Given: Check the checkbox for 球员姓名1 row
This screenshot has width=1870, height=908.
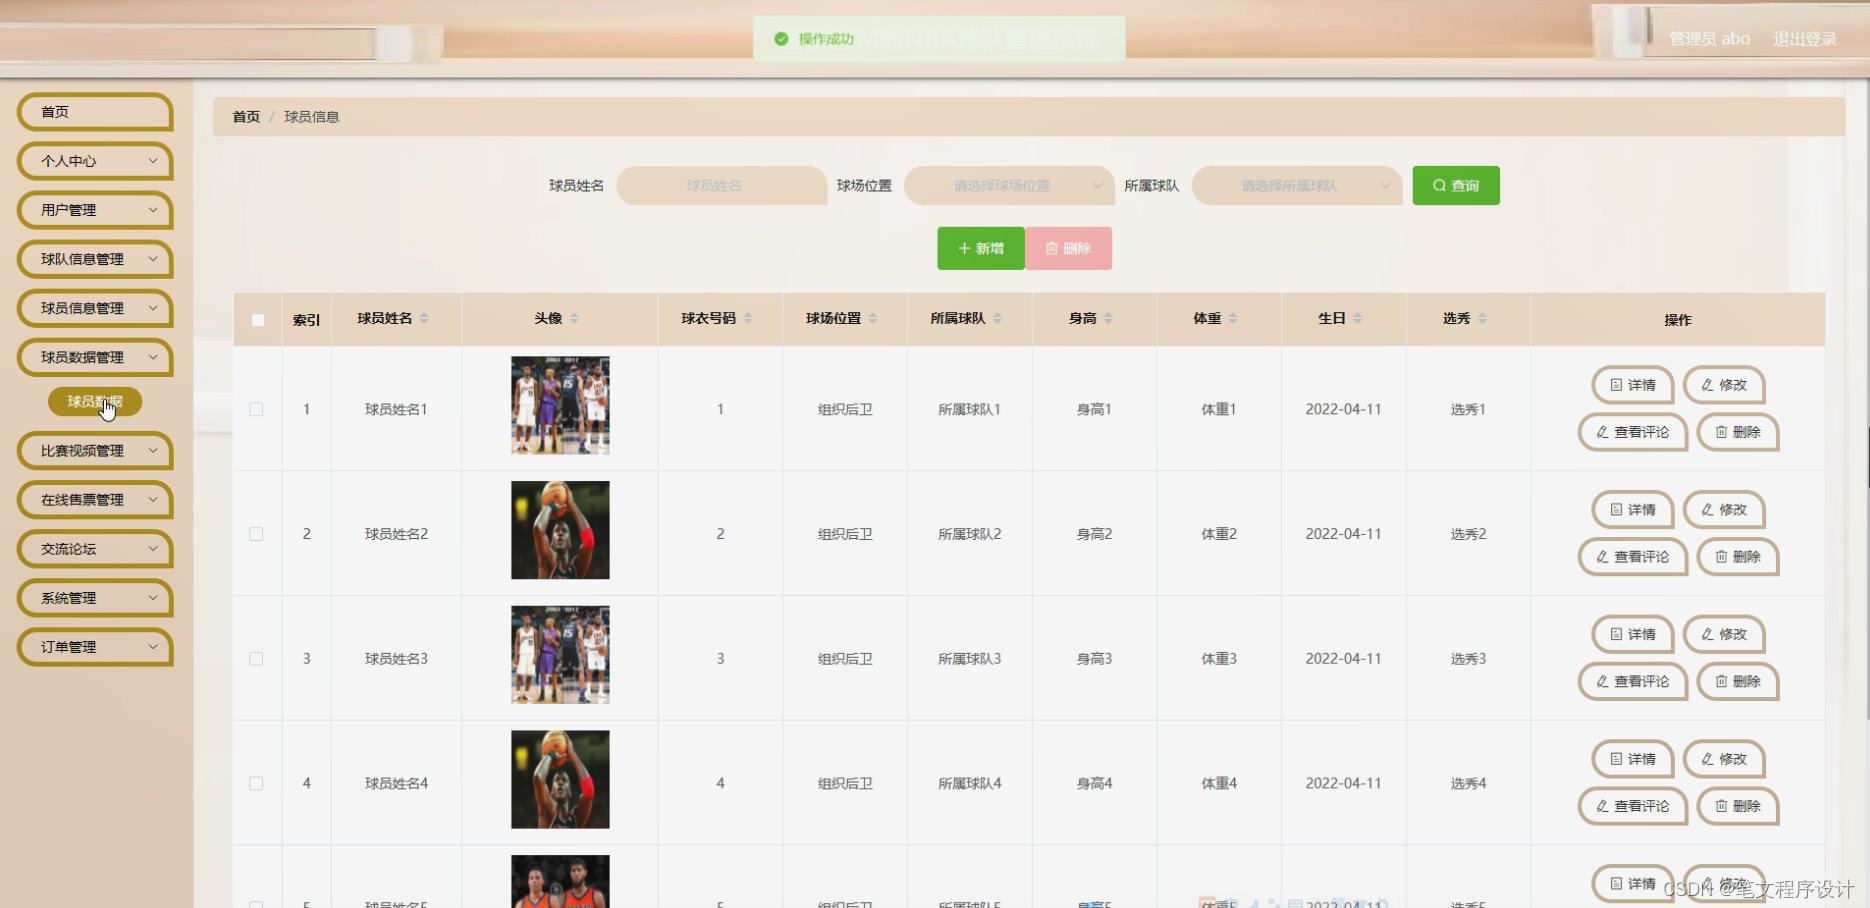Looking at the screenshot, I should 257,409.
